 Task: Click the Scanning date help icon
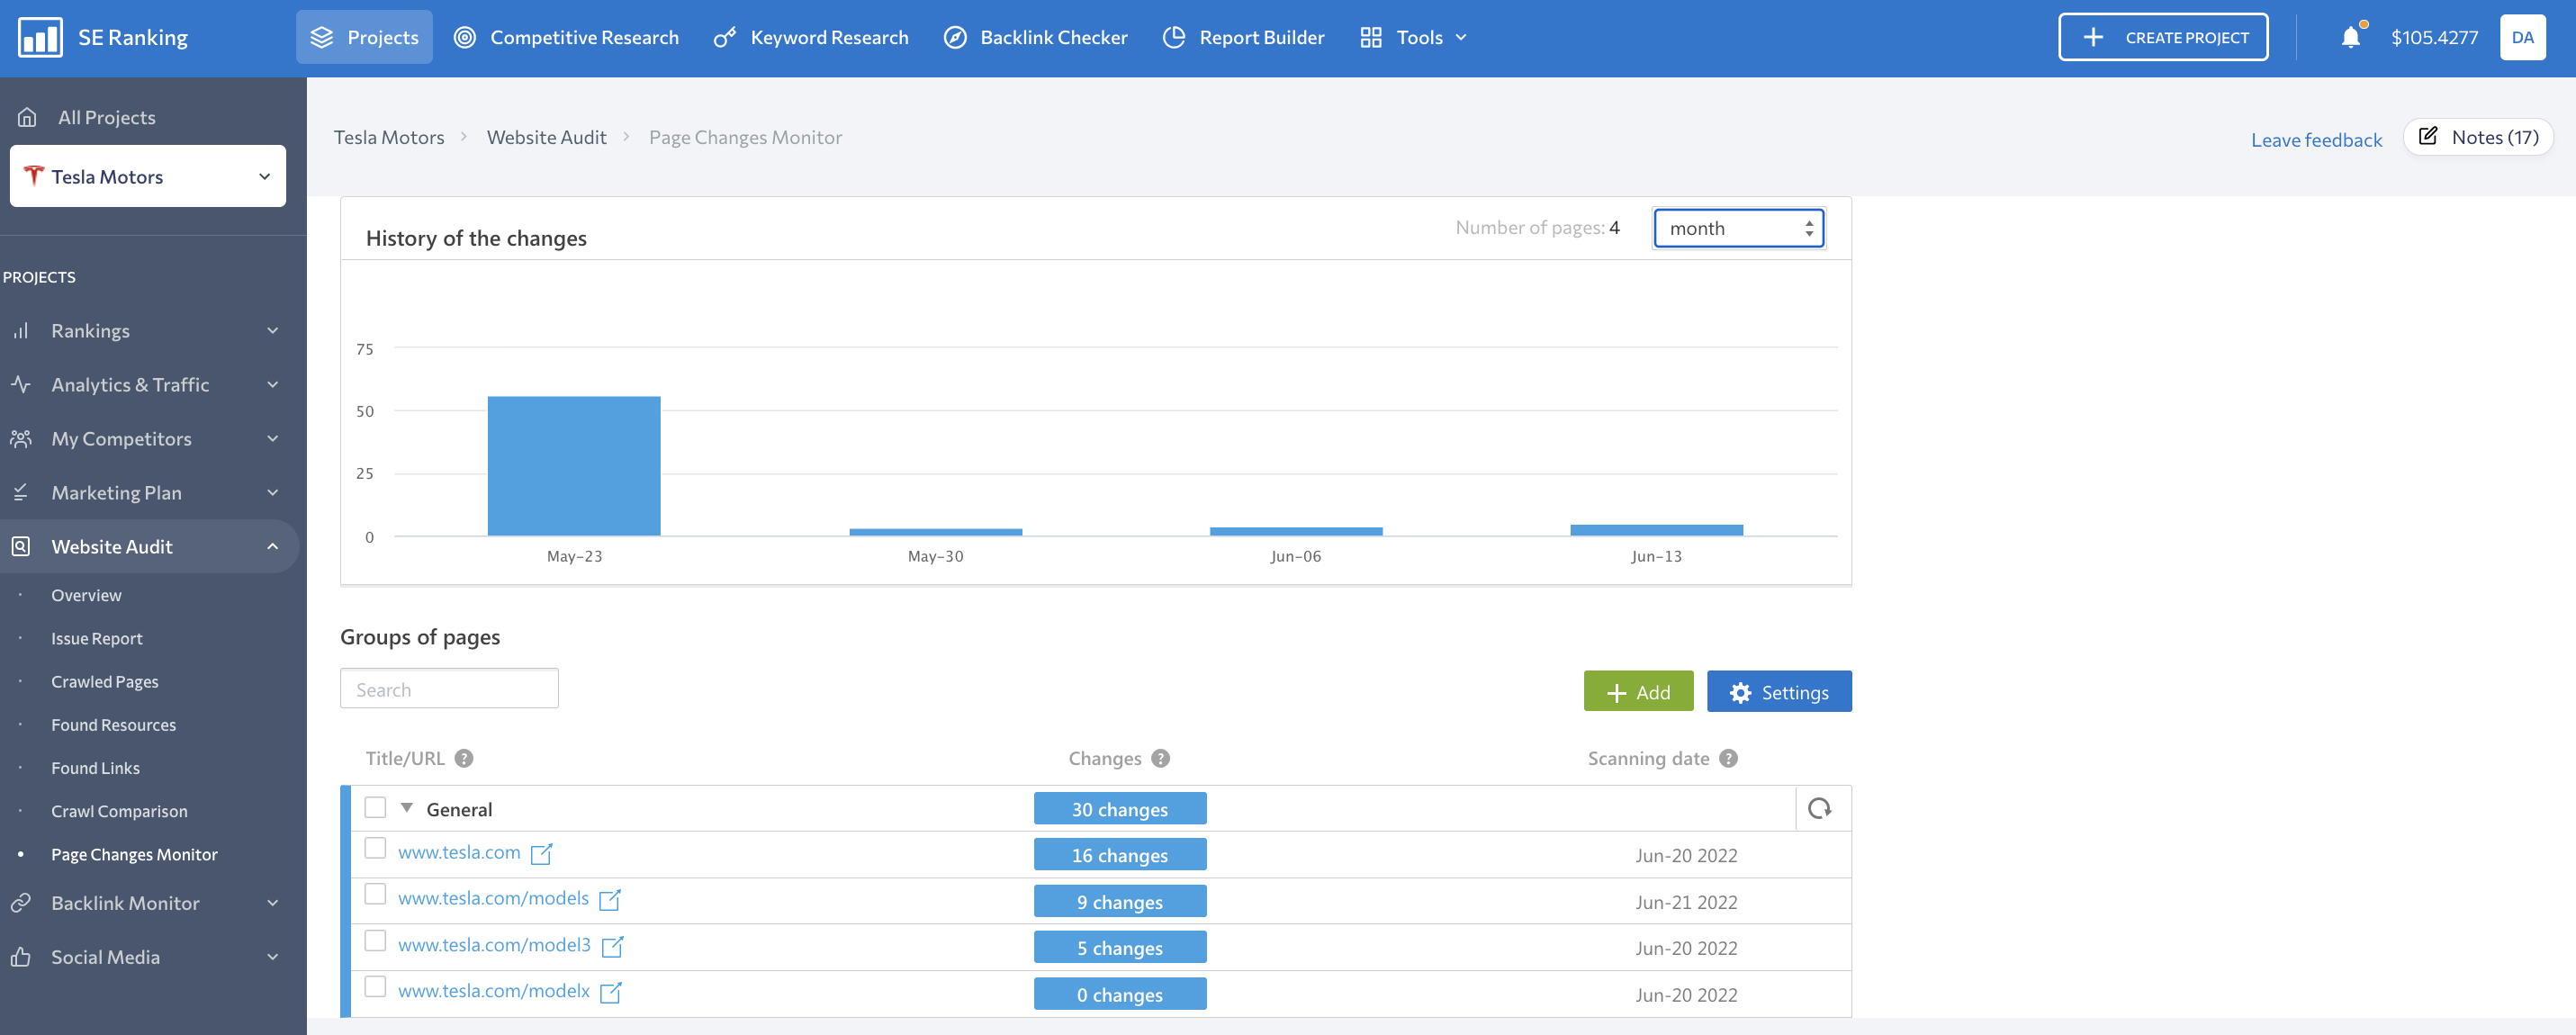1728,758
